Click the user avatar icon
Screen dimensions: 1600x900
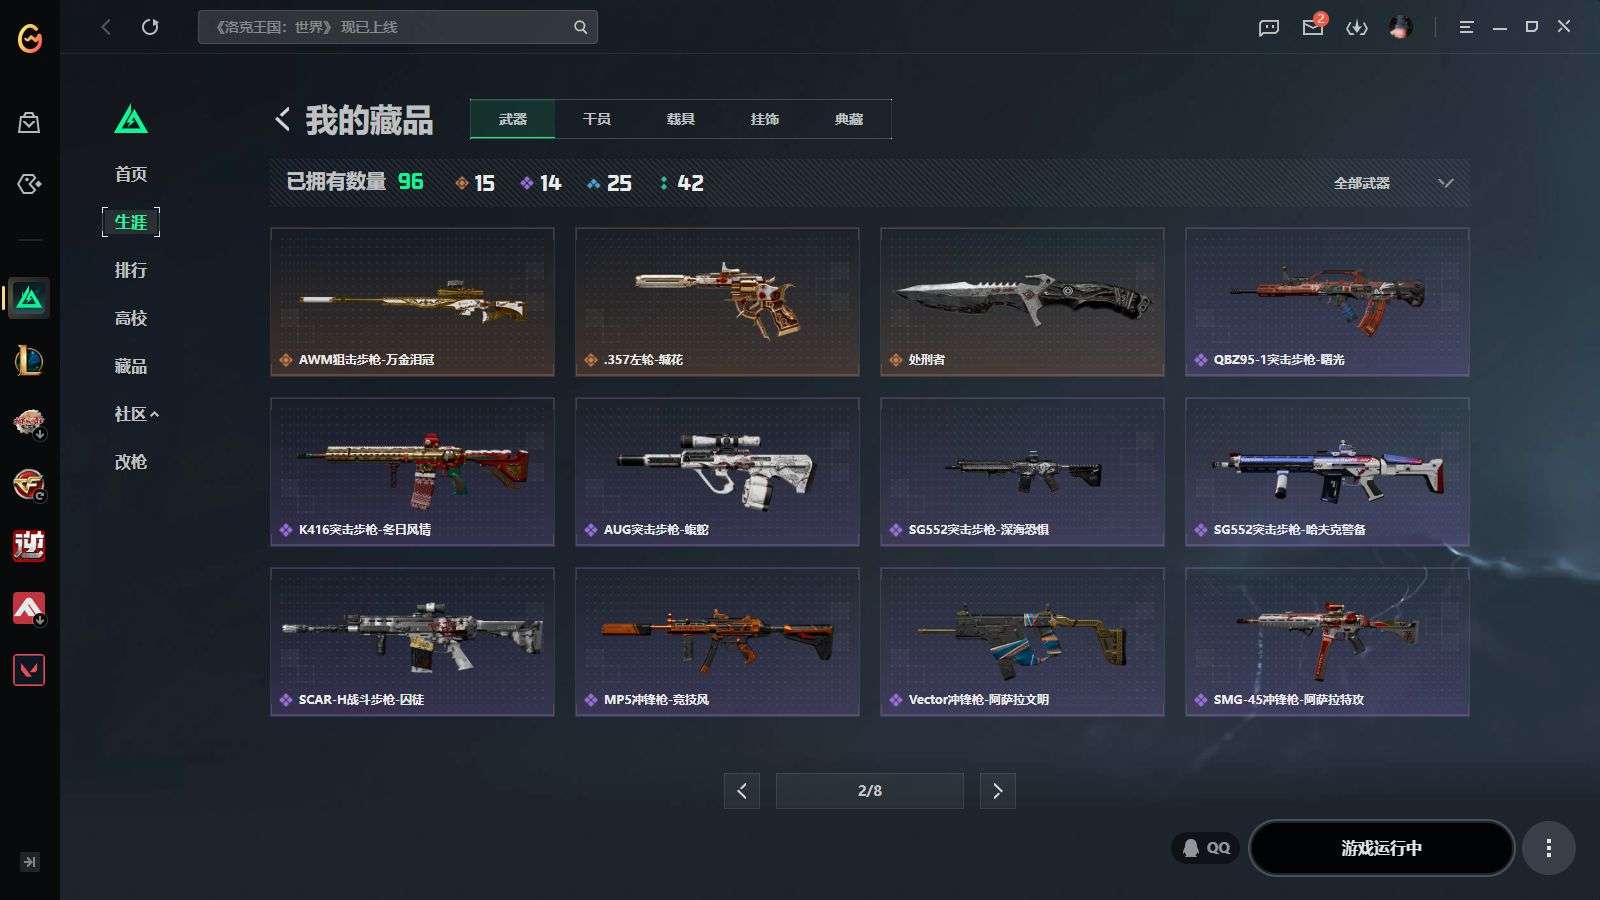coord(1401,27)
